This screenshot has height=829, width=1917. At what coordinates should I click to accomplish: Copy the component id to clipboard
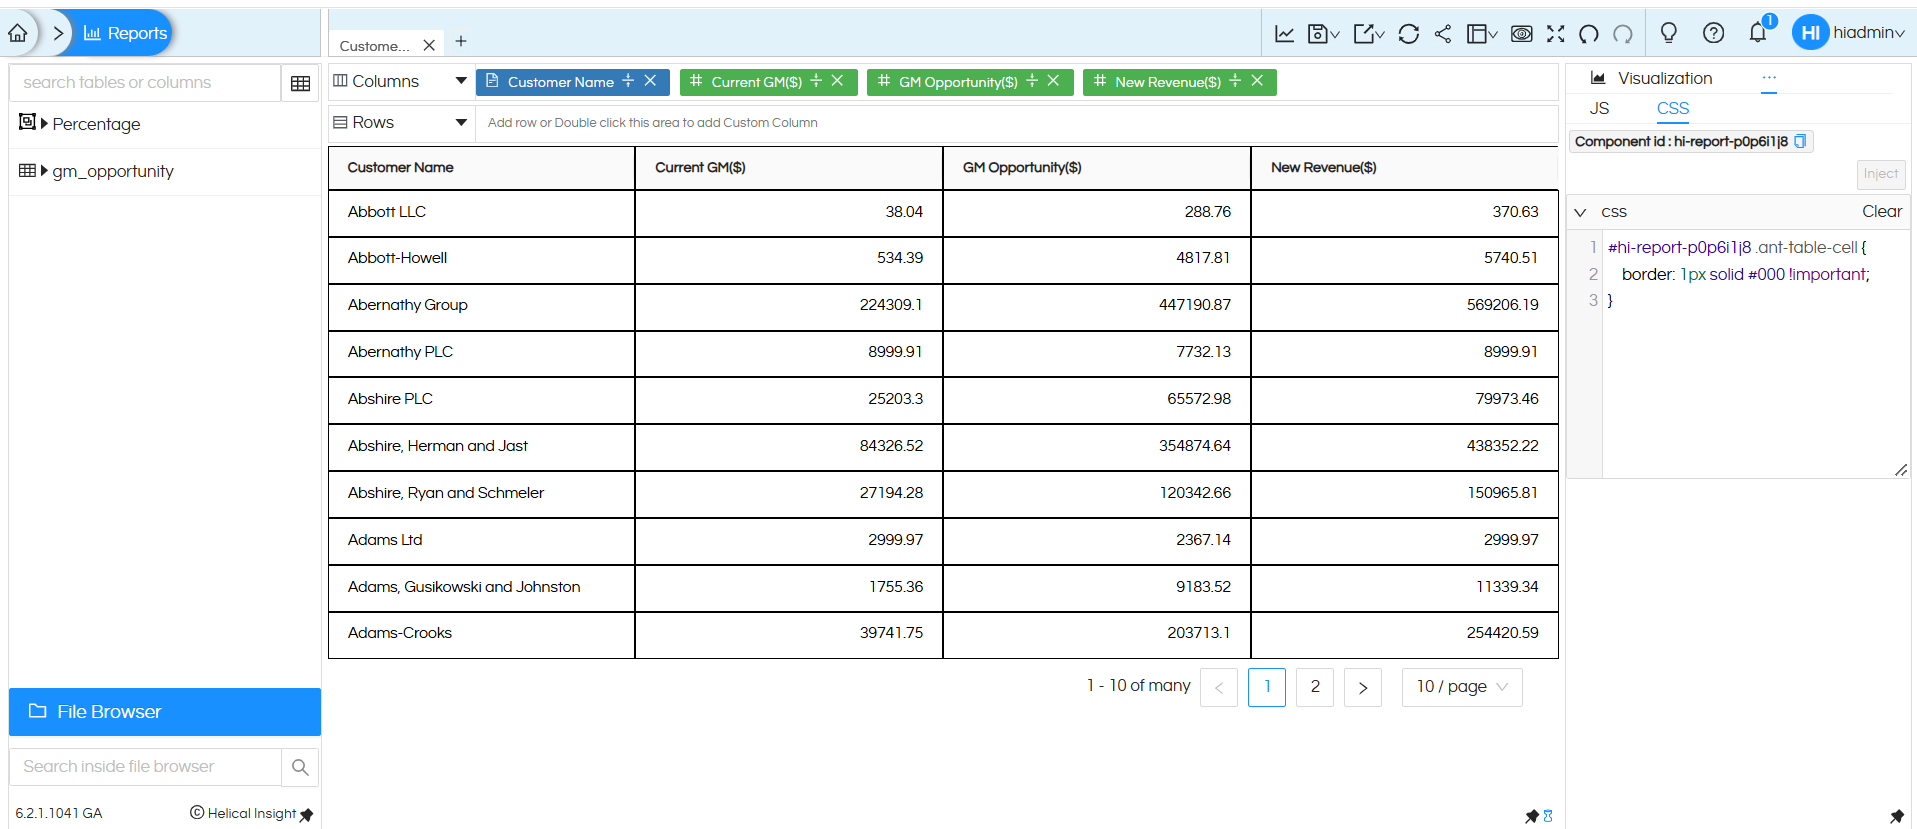(x=1800, y=141)
